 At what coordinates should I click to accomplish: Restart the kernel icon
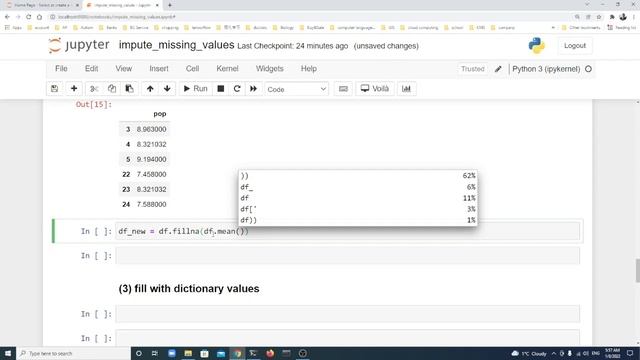pos(237,89)
